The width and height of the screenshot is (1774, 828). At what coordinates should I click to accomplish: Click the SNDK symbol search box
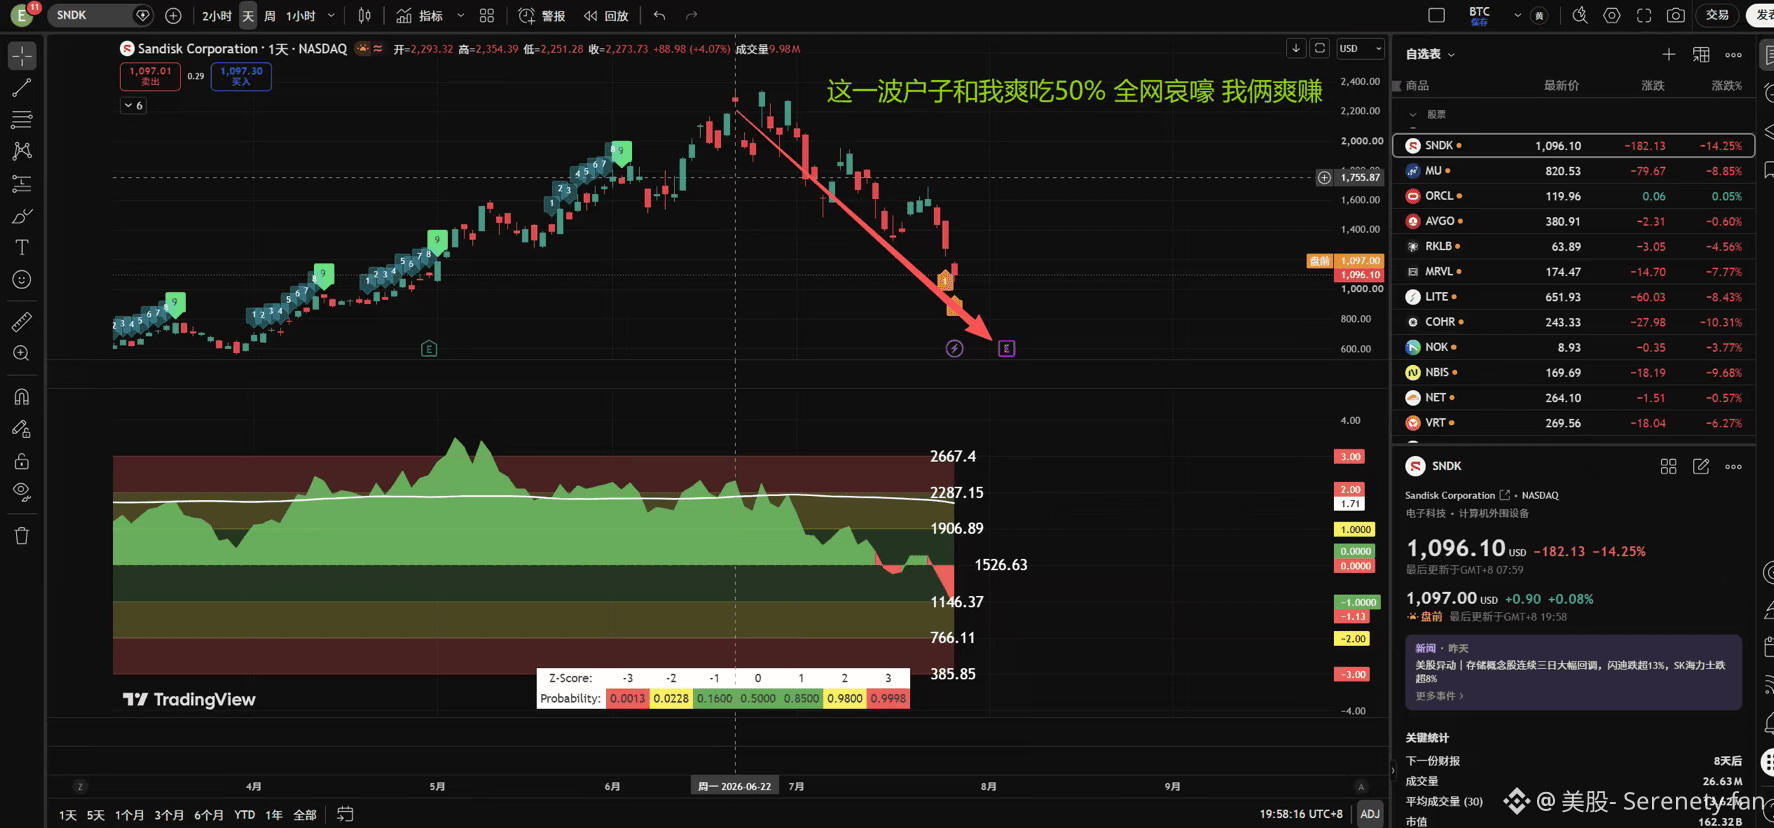(100, 16)
